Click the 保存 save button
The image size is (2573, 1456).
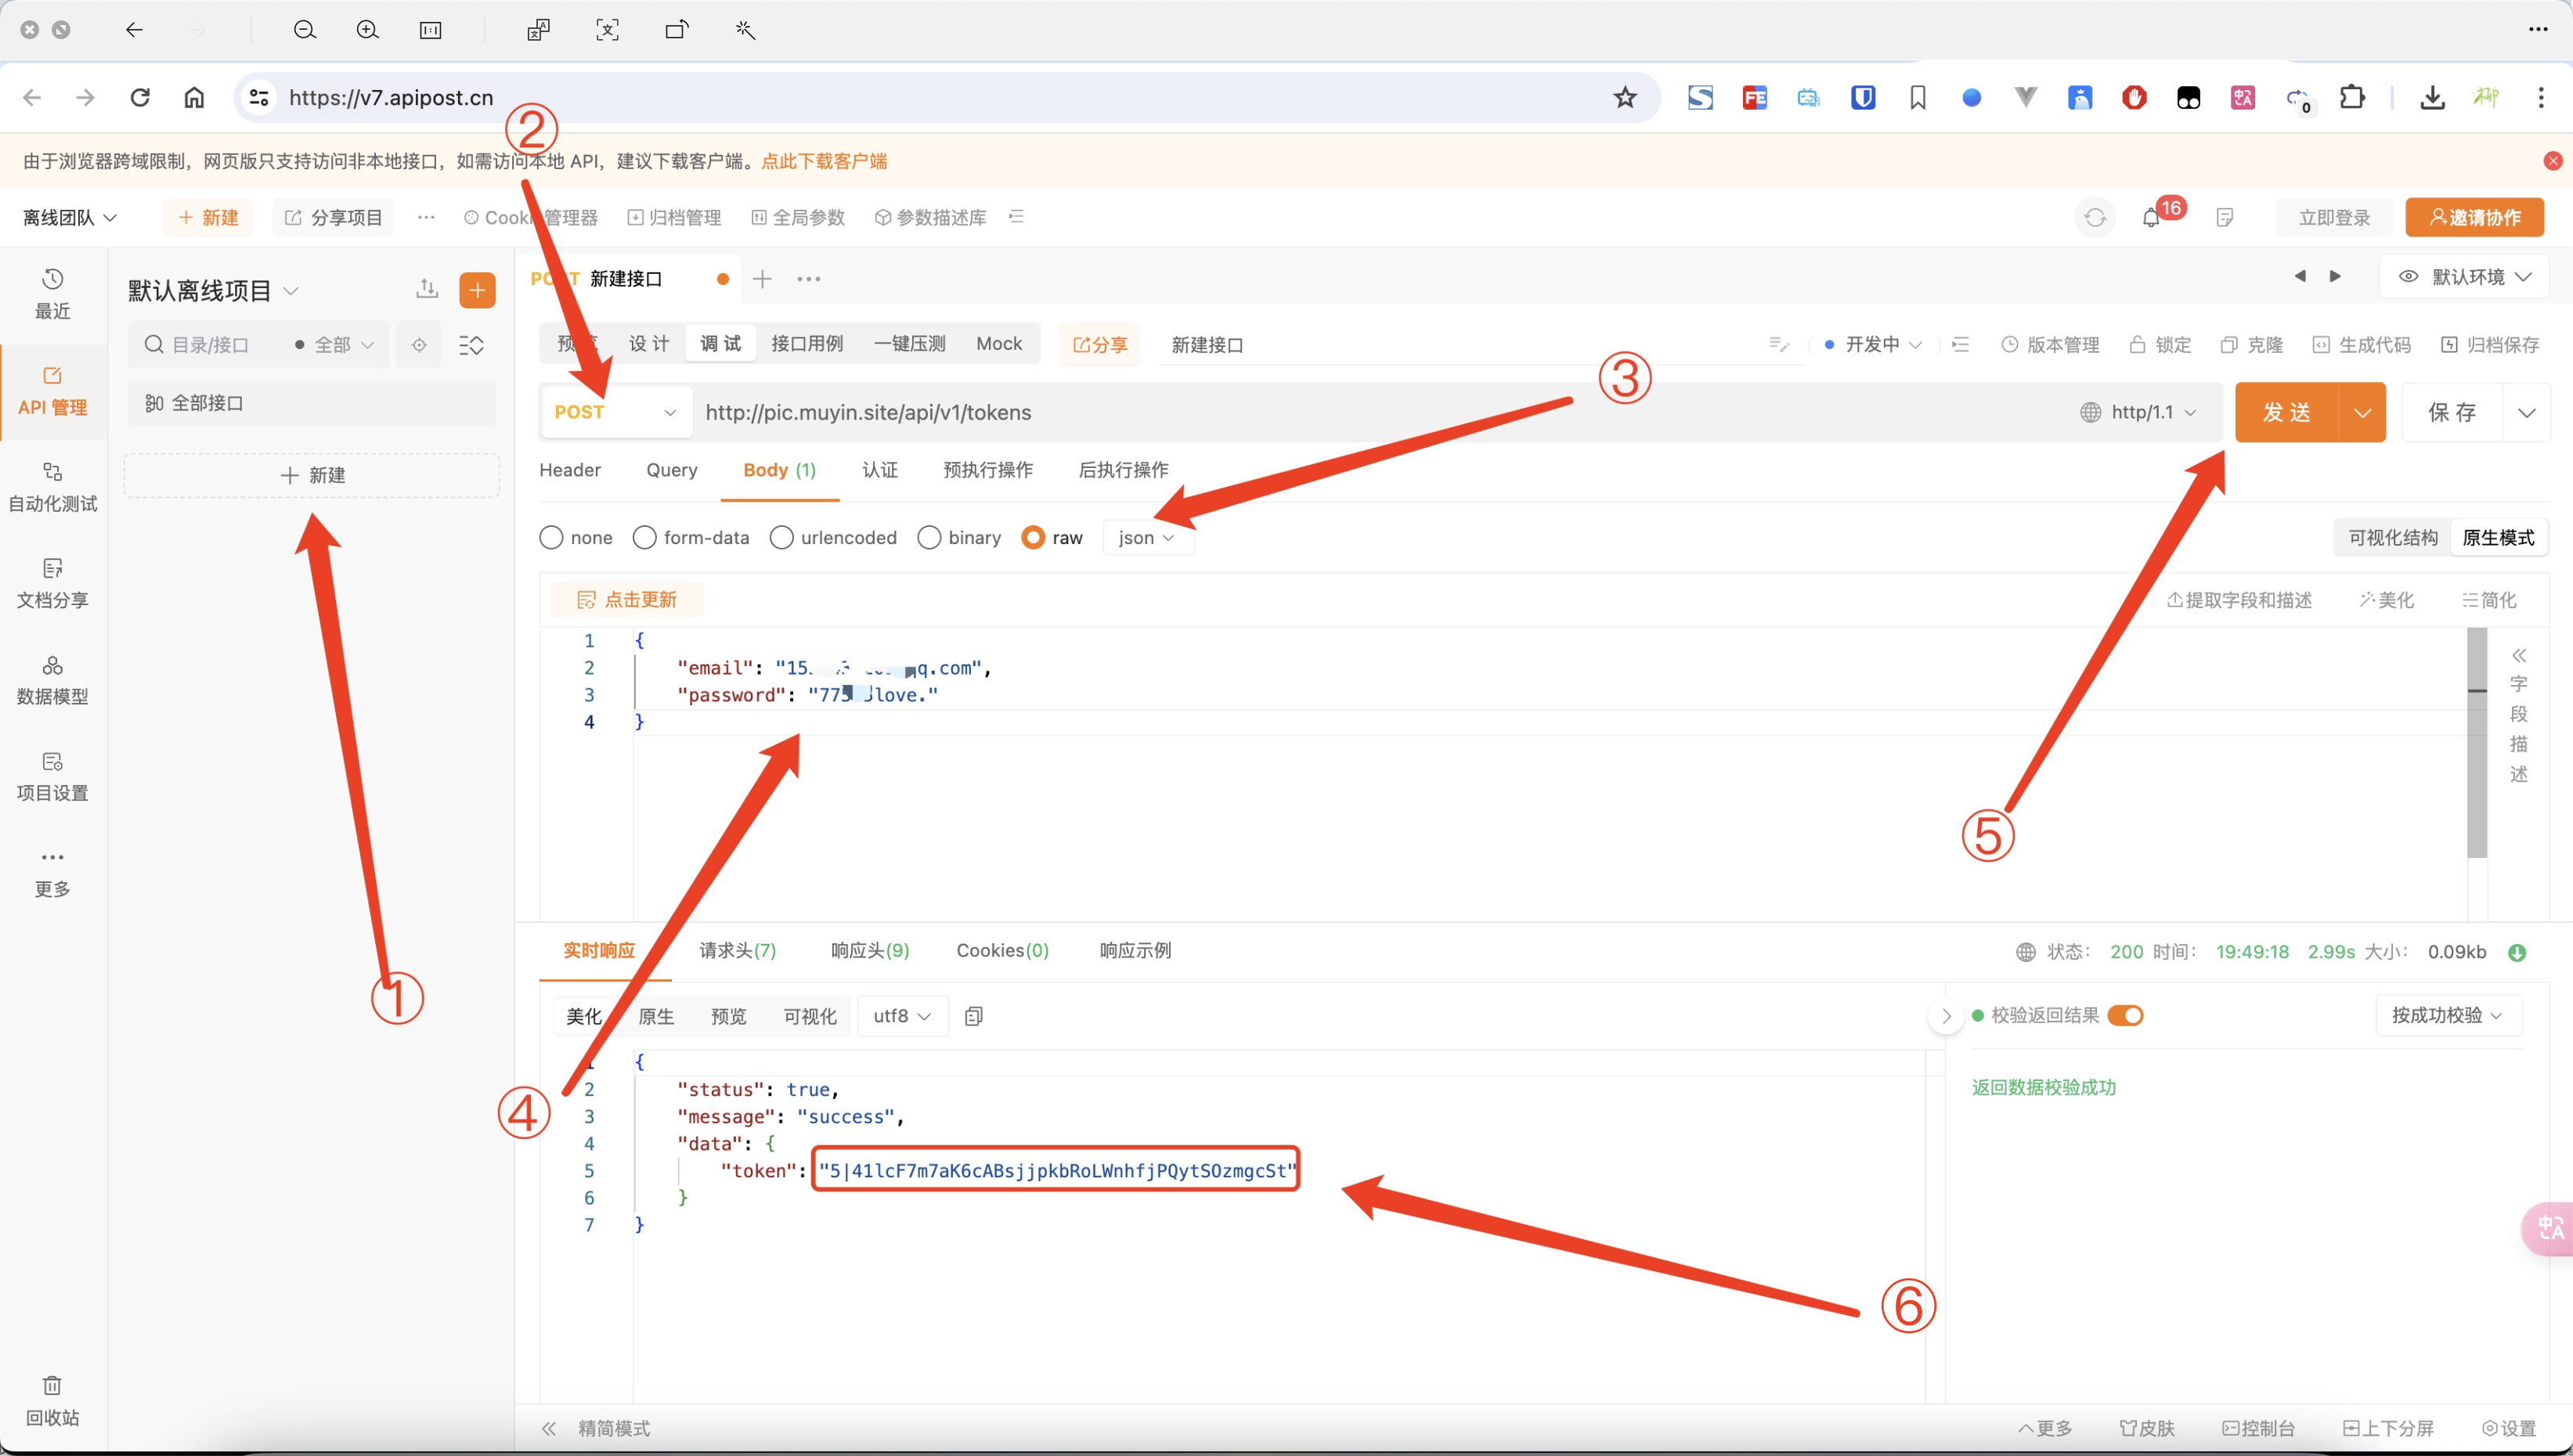[x=2452, y=412]
